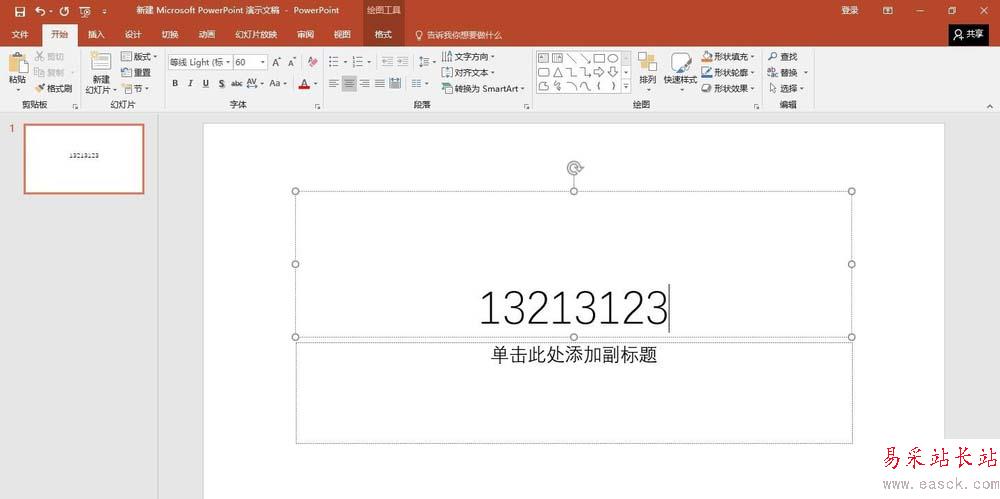Image resolution: width=1000 pixels, height=499 pixels.
Task: Click the Share (共享) button
Action: pyautogui.click(x=968, y=34)
